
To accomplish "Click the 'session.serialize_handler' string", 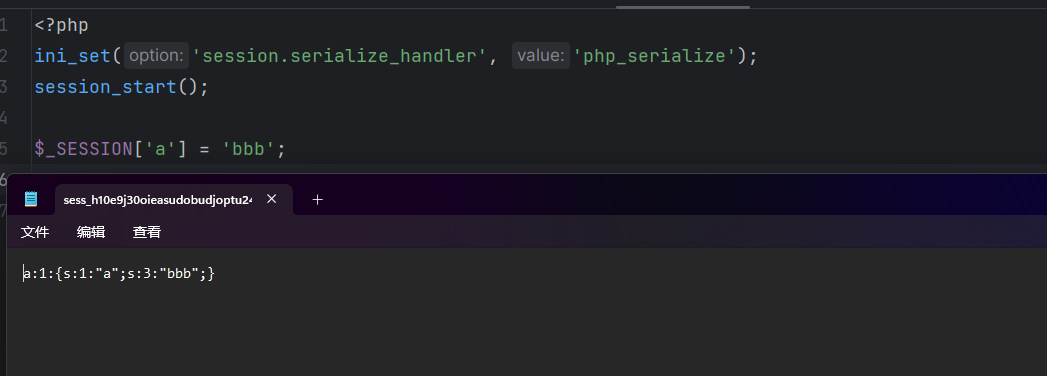I will pyautogui.click(x=339, y=56).
